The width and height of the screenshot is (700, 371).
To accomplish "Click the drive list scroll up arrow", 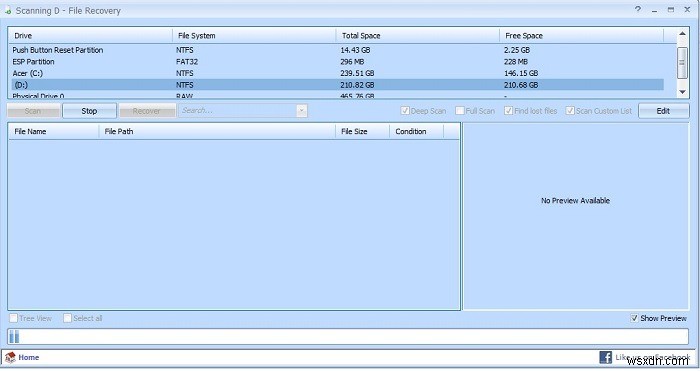I will pyautogui.click(x=682, y=34).
